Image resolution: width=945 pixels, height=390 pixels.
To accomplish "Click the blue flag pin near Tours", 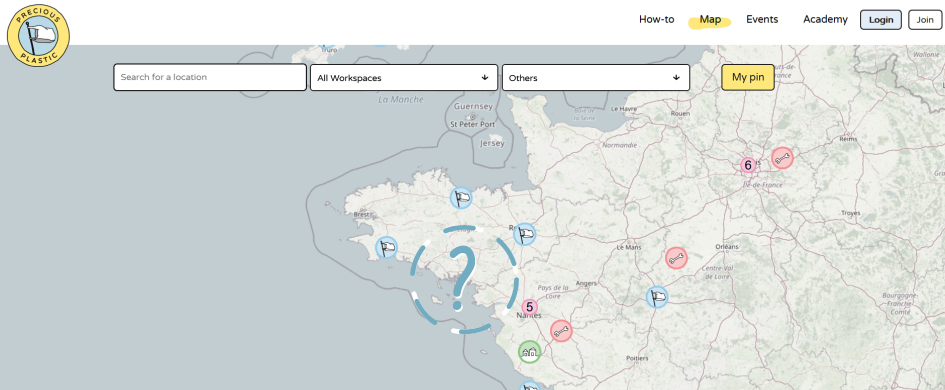I will point(657,297).
